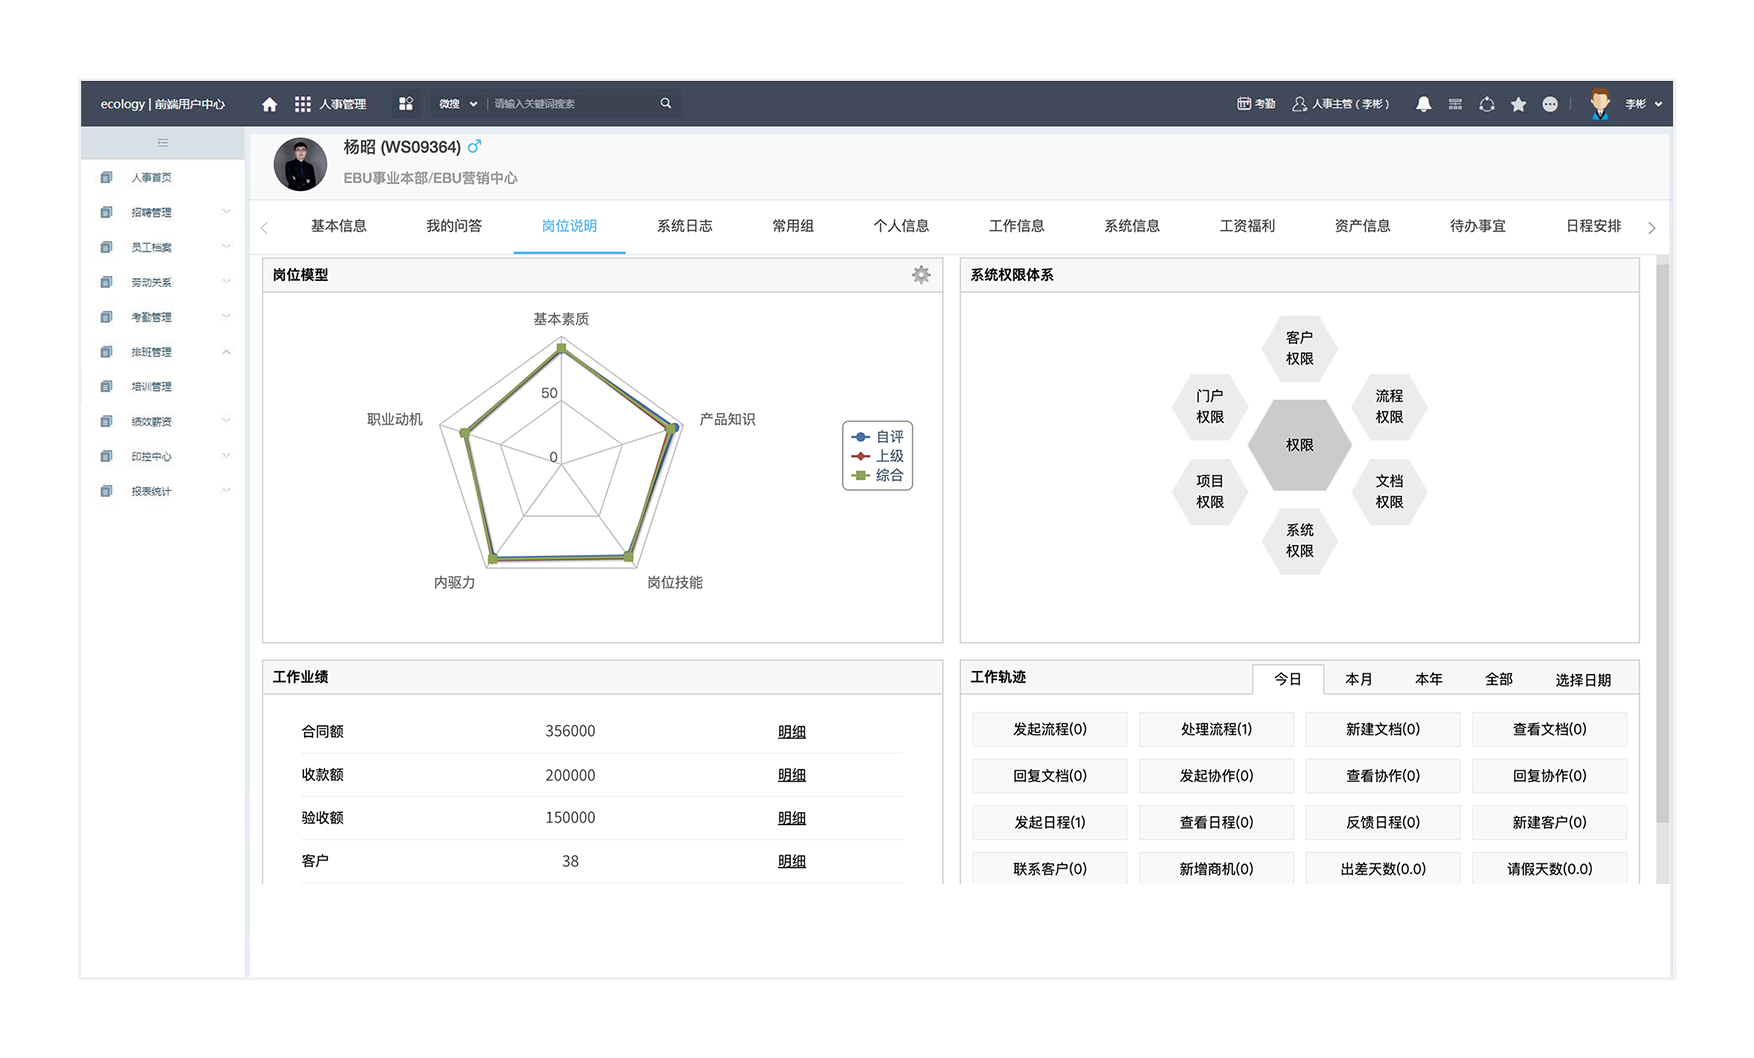Open 明细 link for 合同额

(x=792, y=732)
